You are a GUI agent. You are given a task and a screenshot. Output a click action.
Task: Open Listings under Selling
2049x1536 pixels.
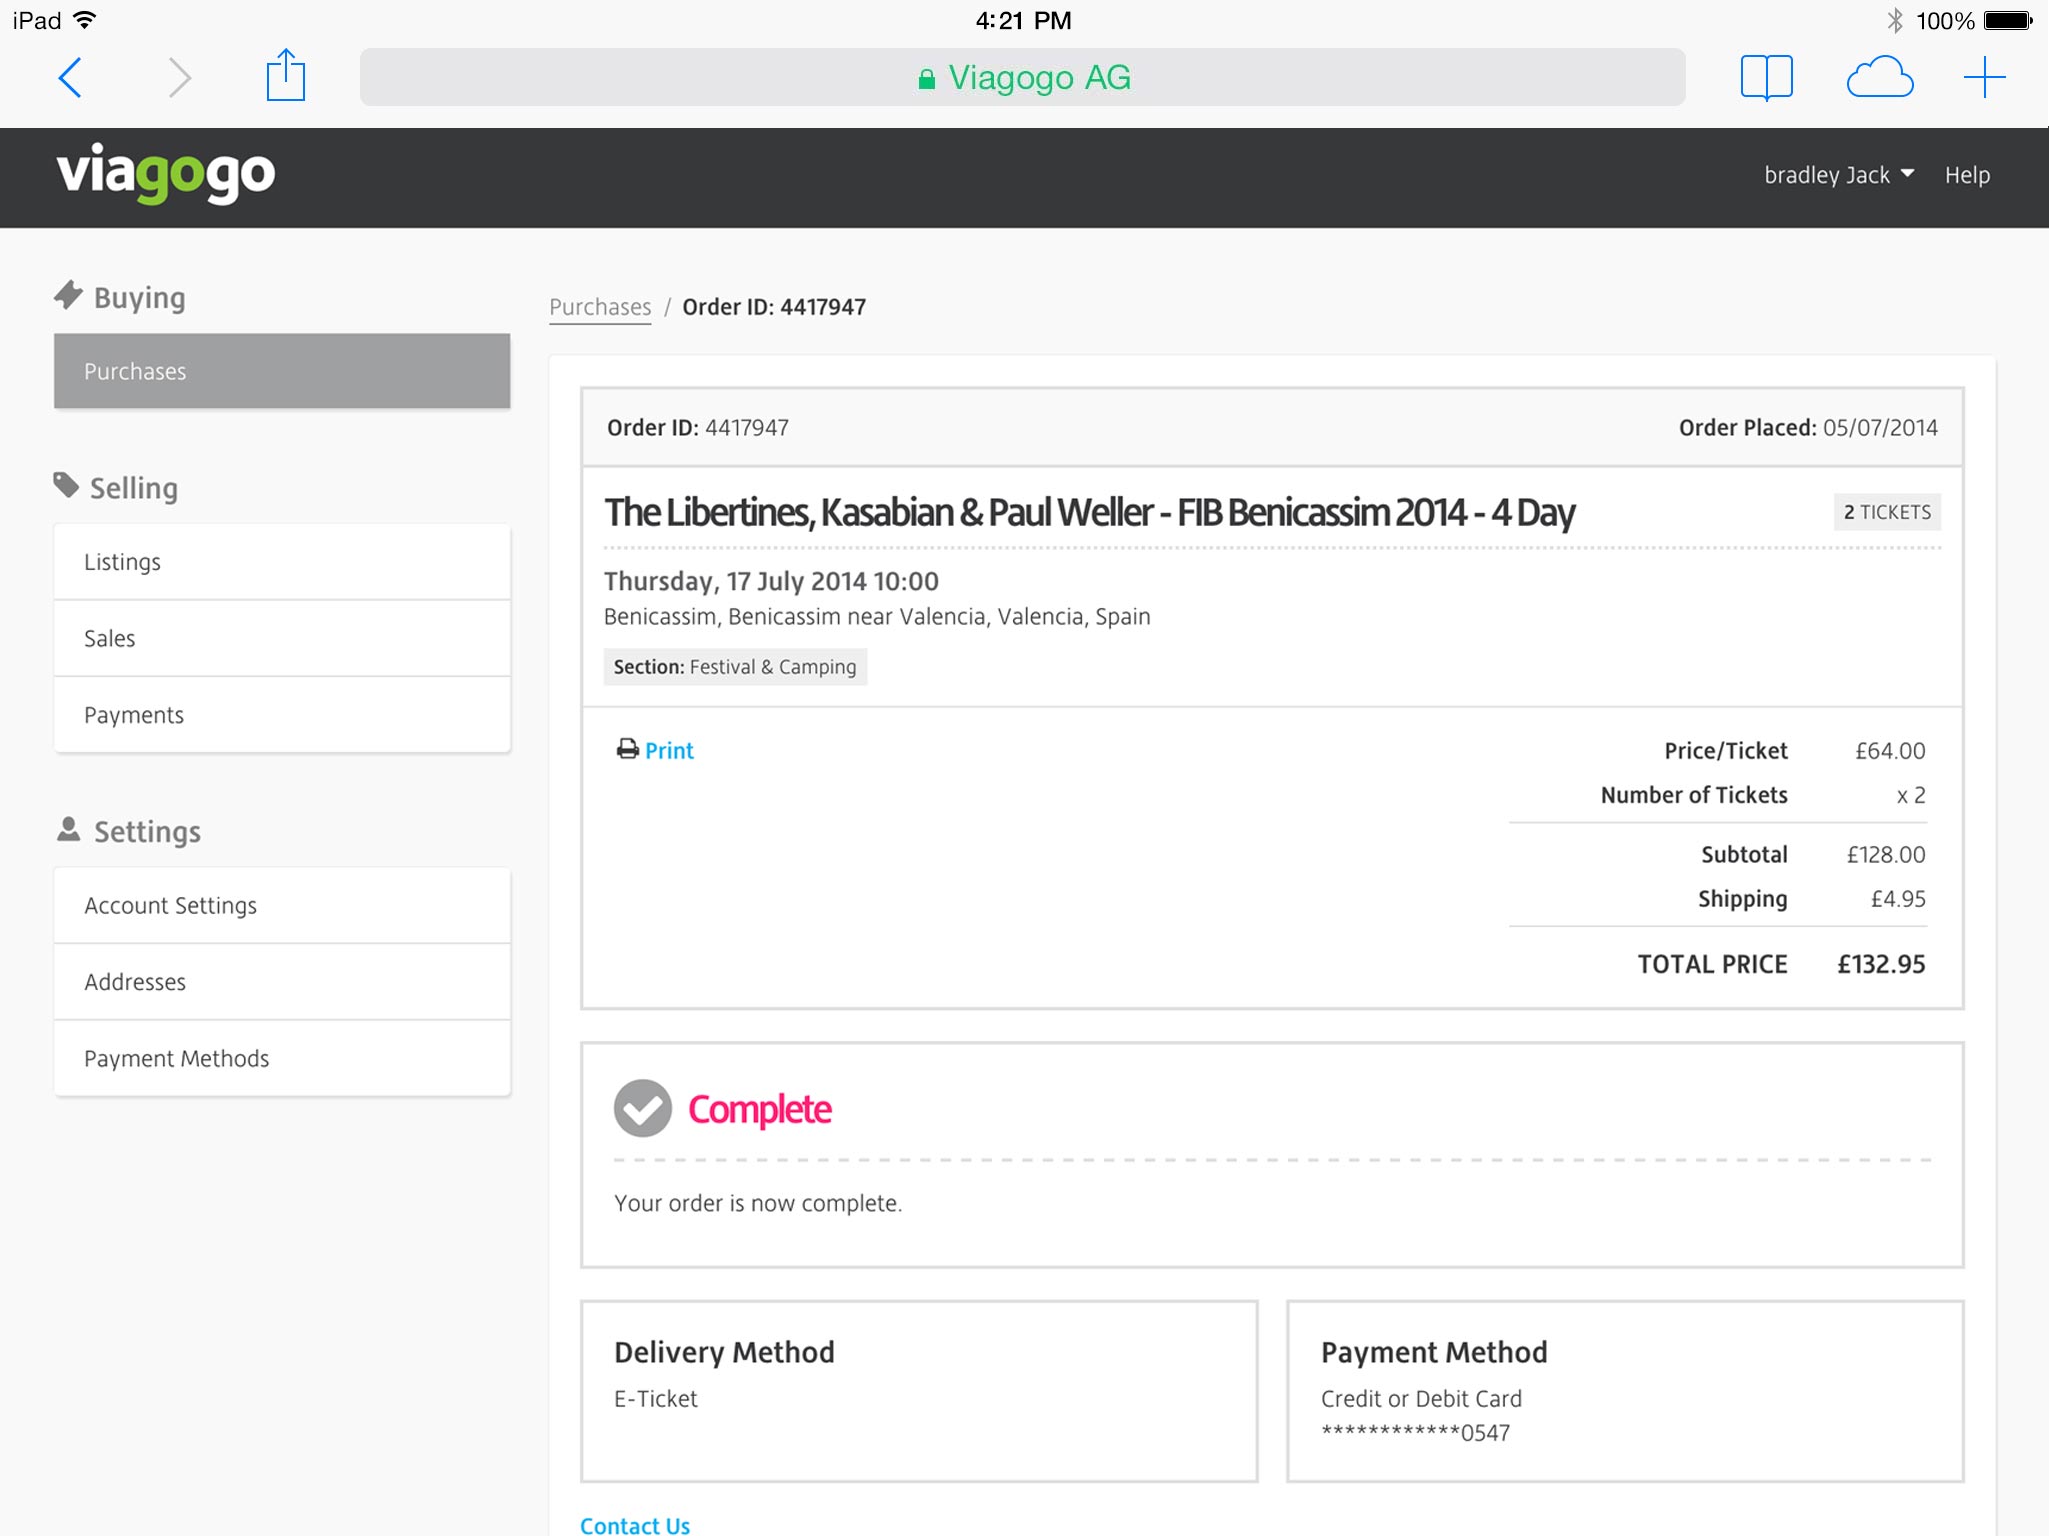pyautogui.click(x=282, y=562)
